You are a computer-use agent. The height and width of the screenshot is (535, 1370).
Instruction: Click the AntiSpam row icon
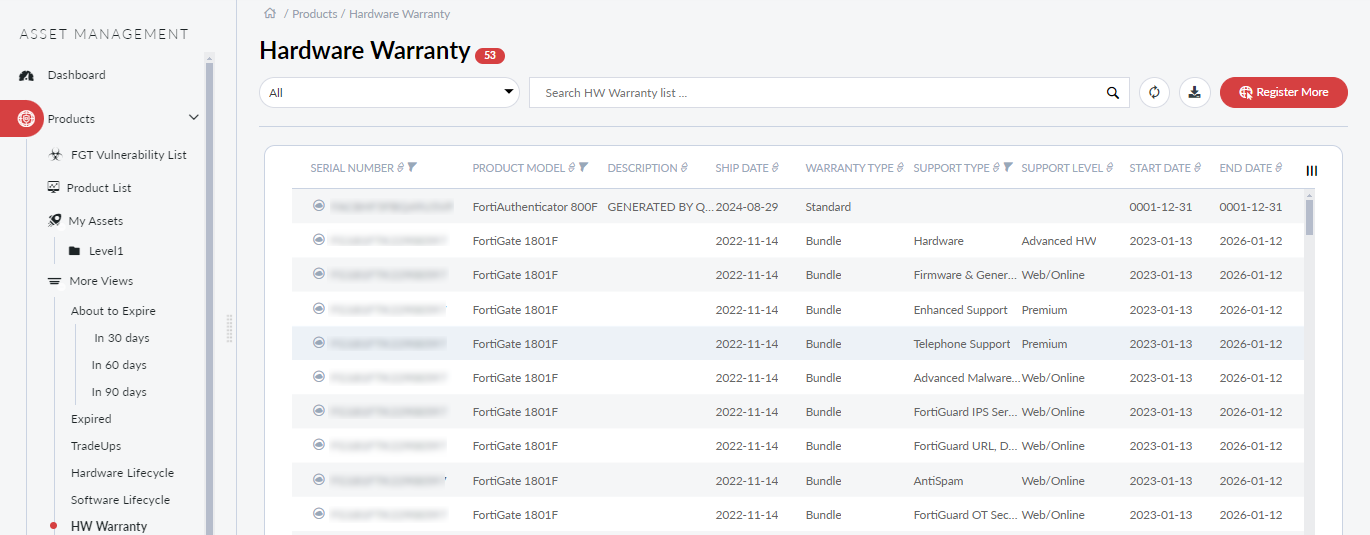[319, 480]
